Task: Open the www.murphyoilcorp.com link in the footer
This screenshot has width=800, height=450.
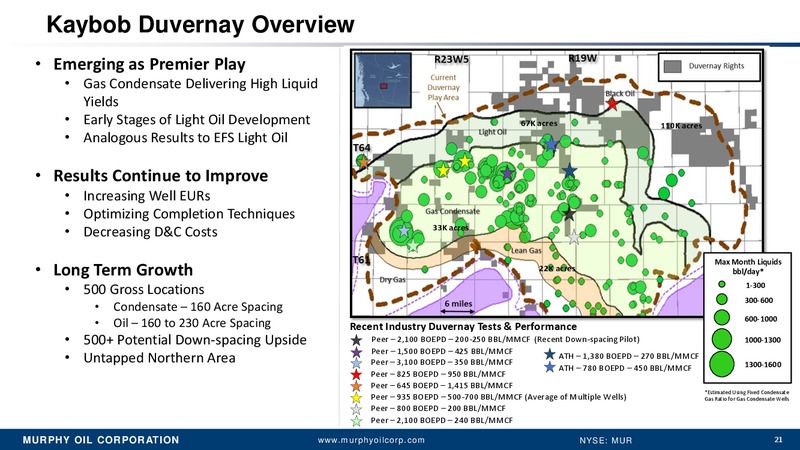Action: click(x=371, y=440)
